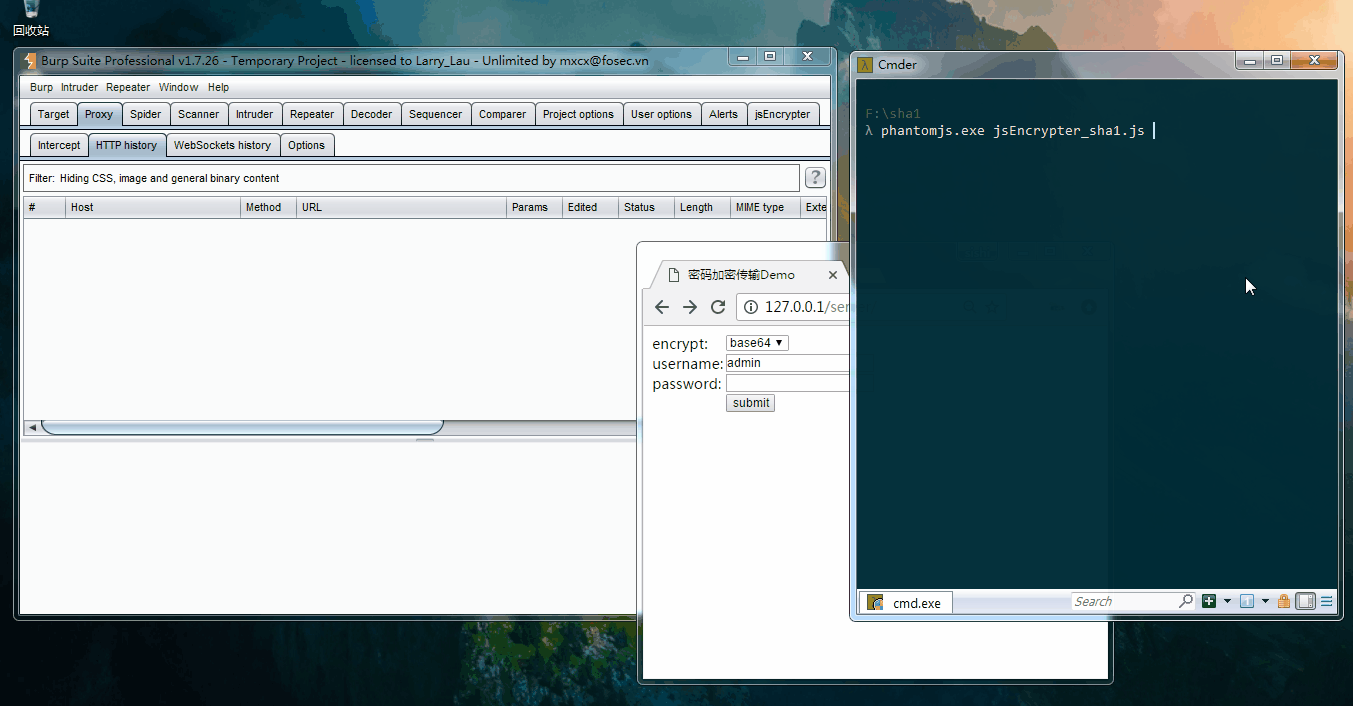This screenshot has width=1353, height=706.
Task: Switch to the Sequencer tab
Action: pos(436,114)
